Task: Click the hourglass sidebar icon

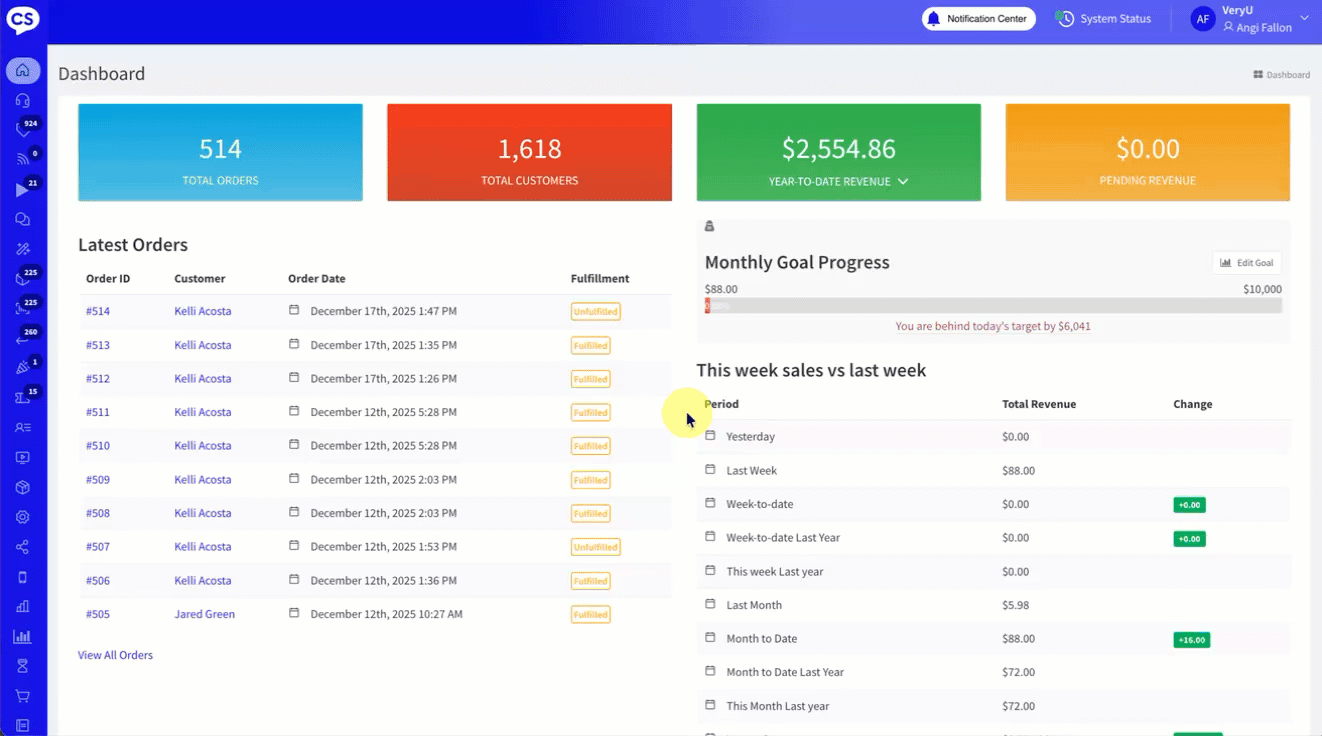Action: (22, 666)
